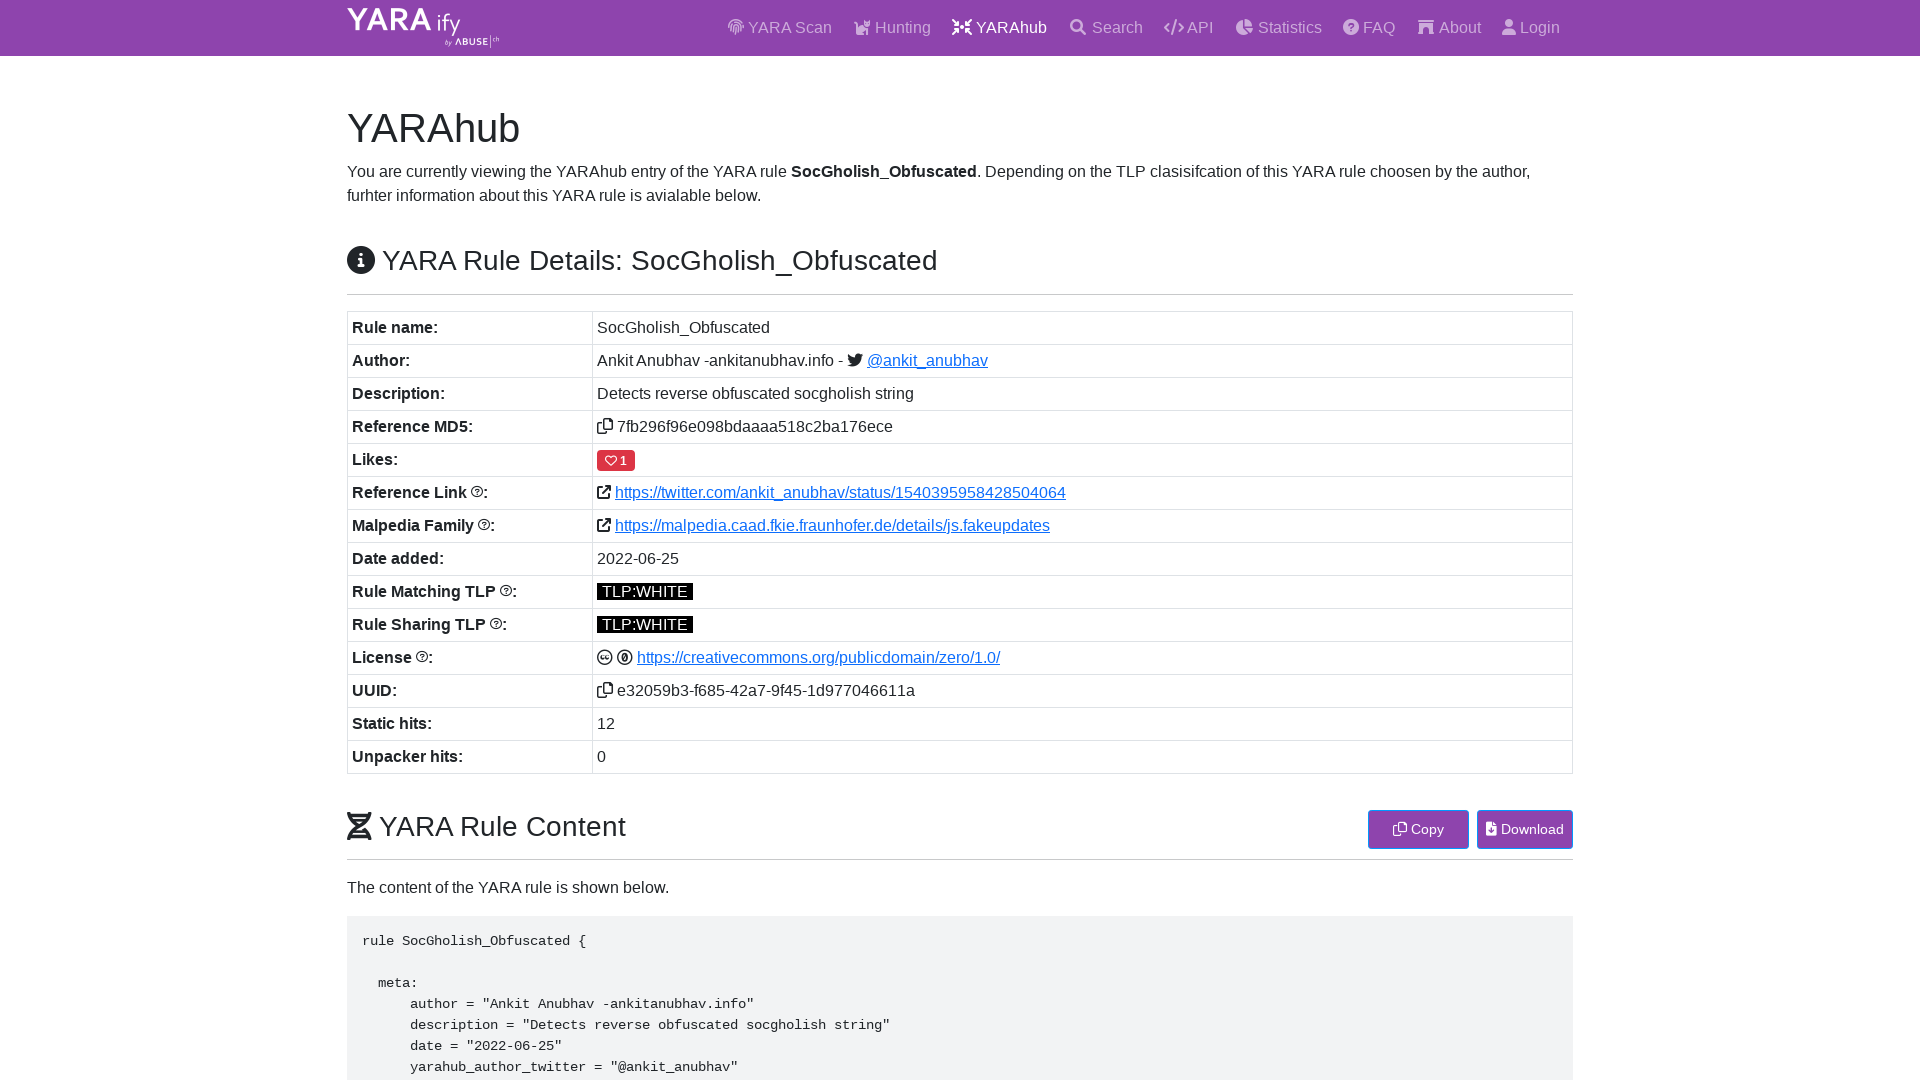
Task: Click the external-link icon before Reference Link
Action: click(x=604, y=492)
